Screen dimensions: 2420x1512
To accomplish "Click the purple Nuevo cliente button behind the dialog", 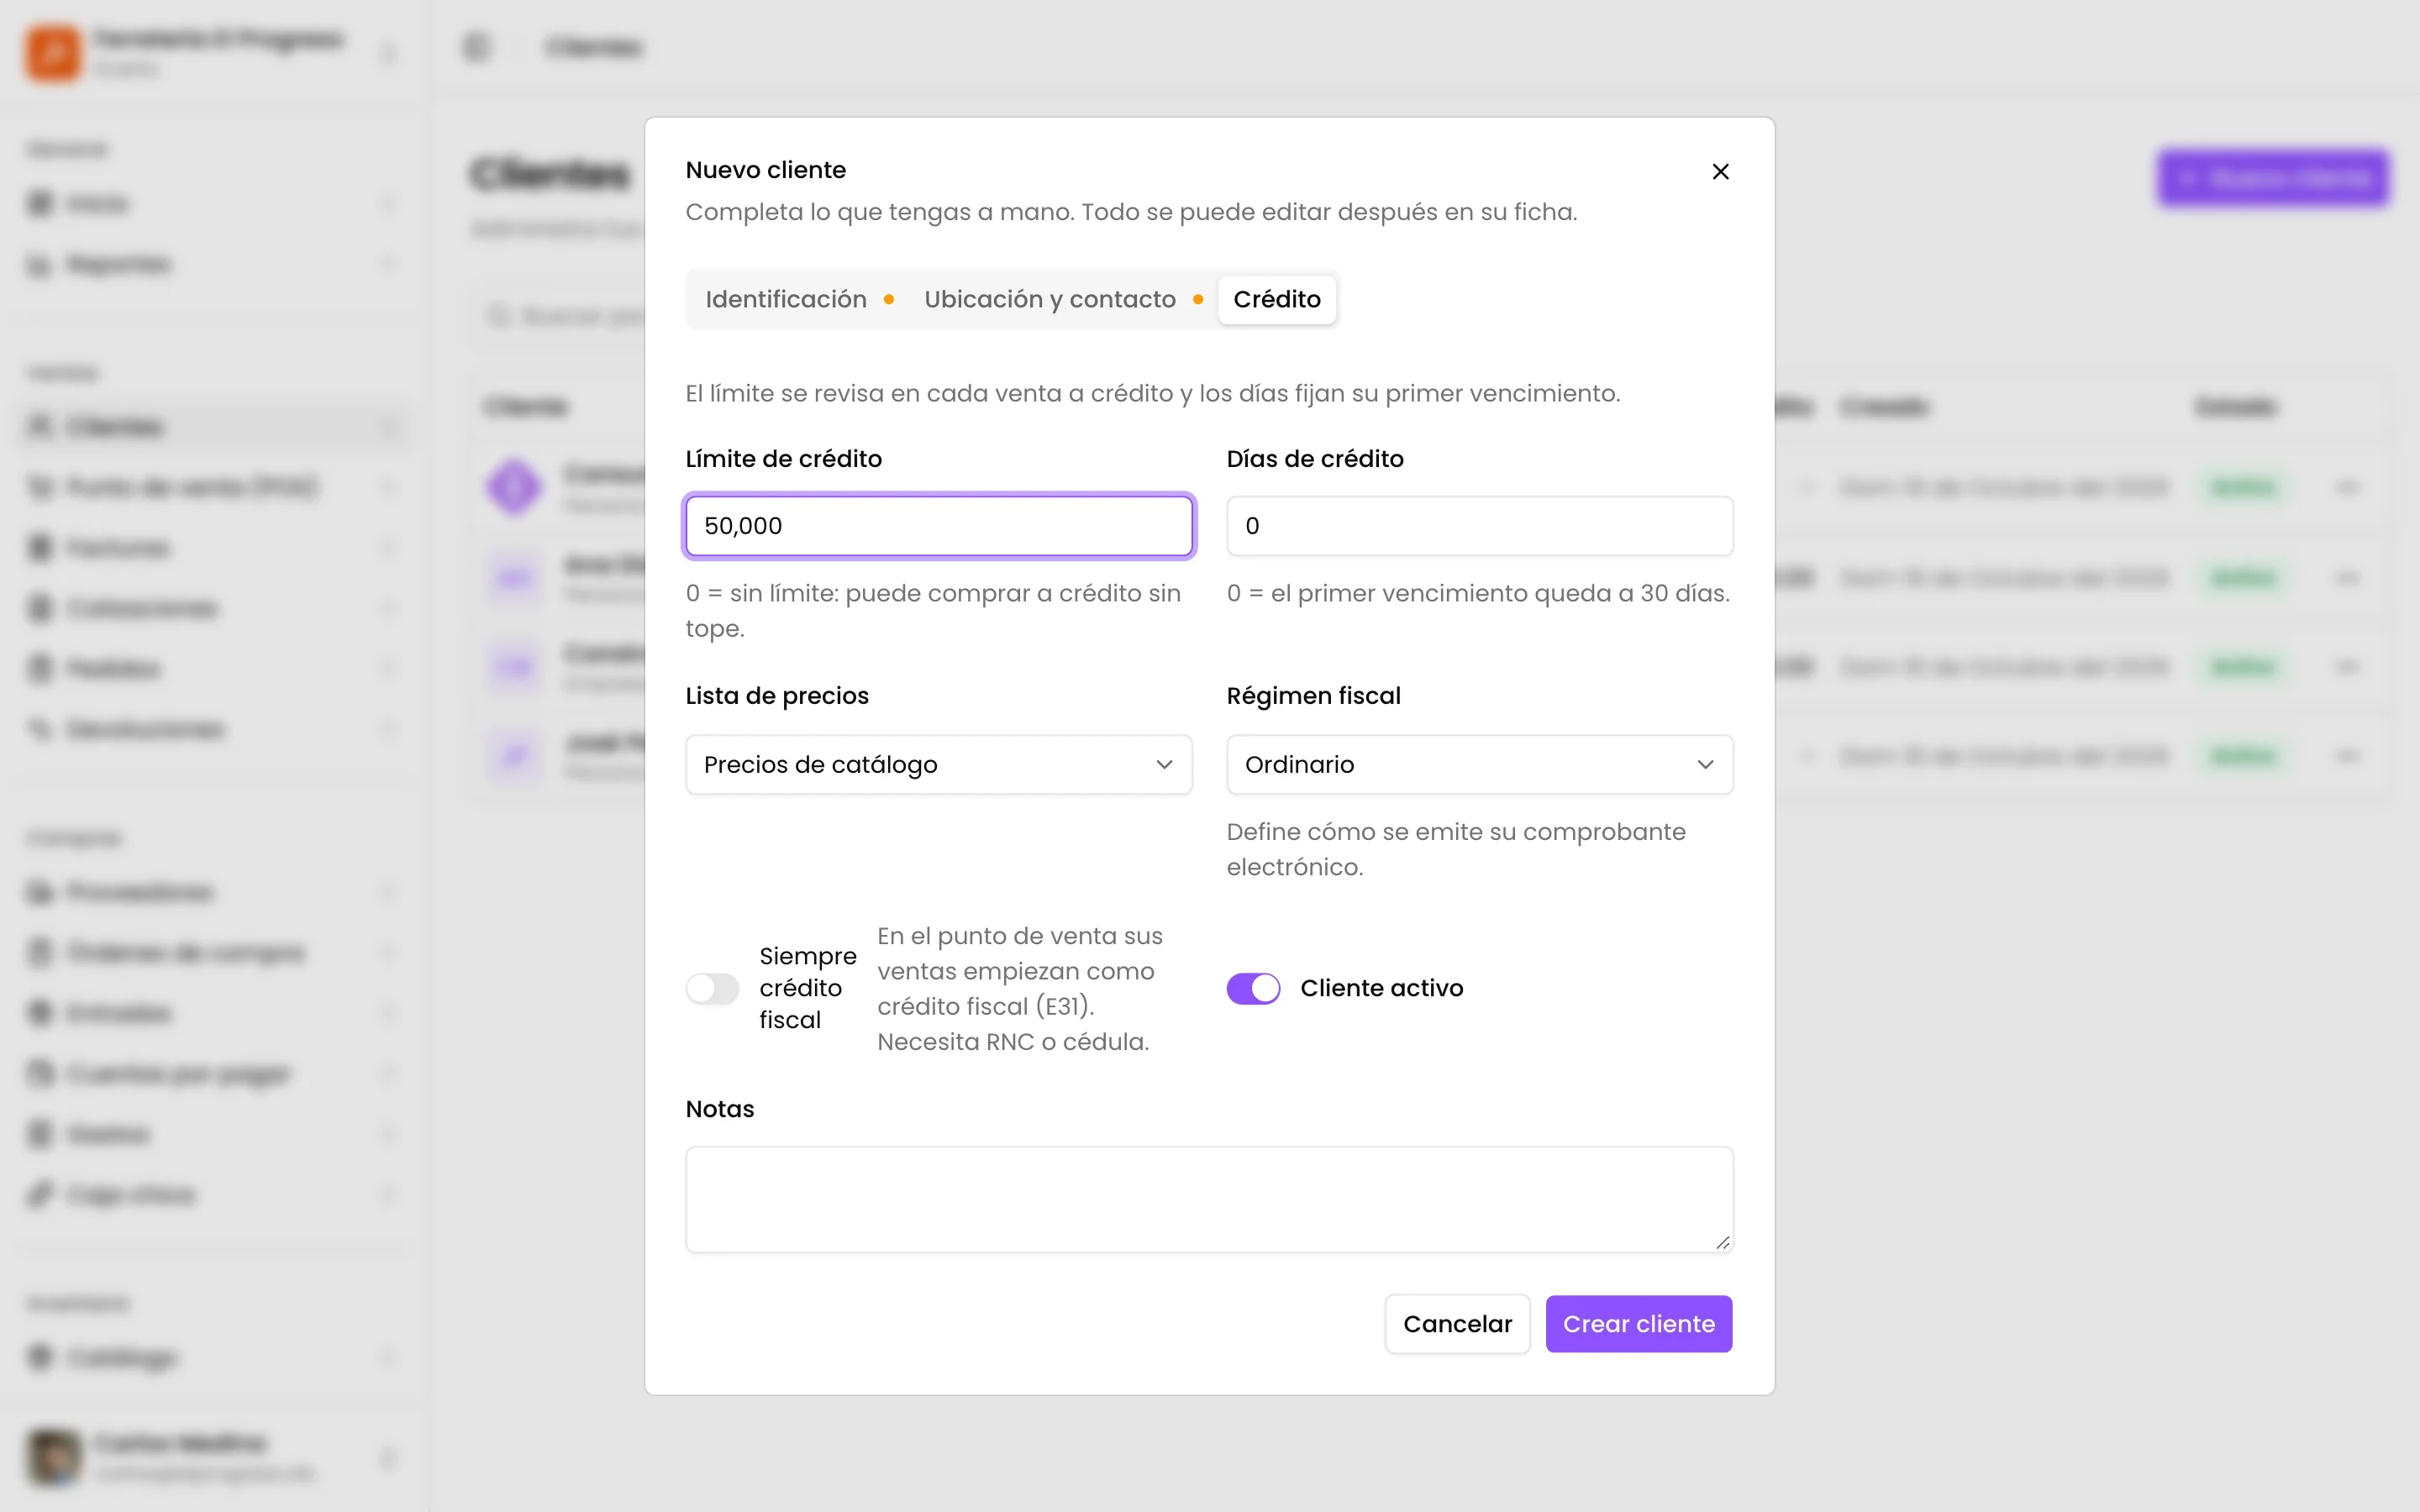I will 2273,179.
